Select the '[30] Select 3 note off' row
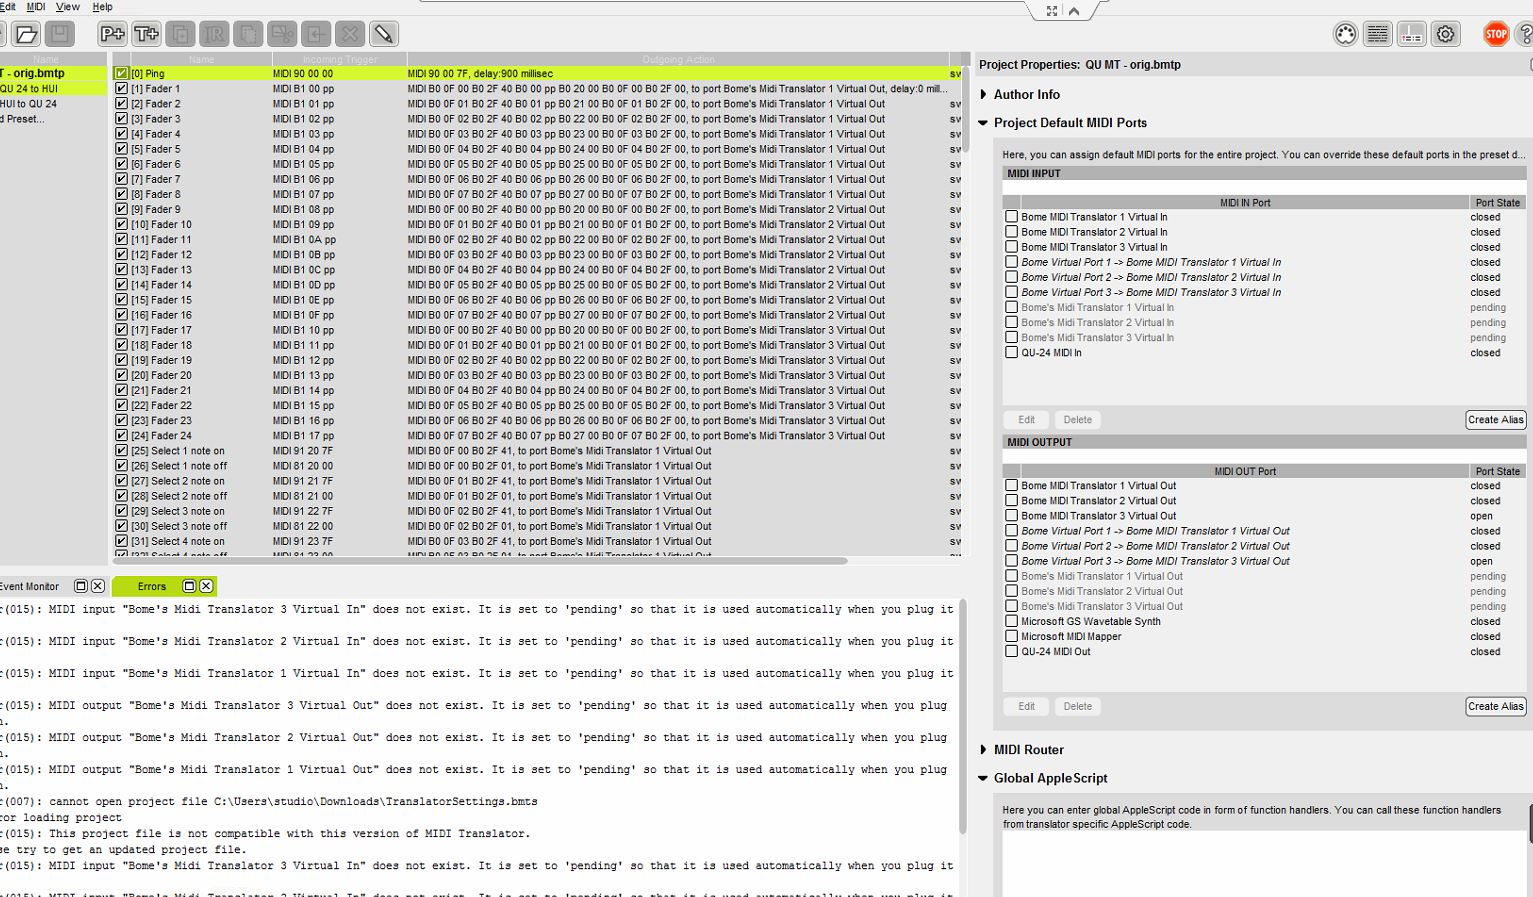This screenshot has width=1533, height=897. point(535,526)
